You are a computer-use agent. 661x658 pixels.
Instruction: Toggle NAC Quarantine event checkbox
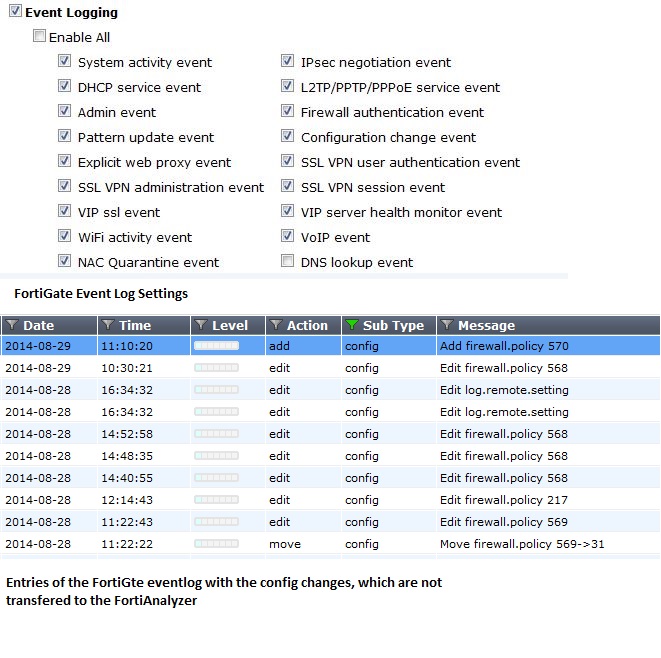coord(64,261)
